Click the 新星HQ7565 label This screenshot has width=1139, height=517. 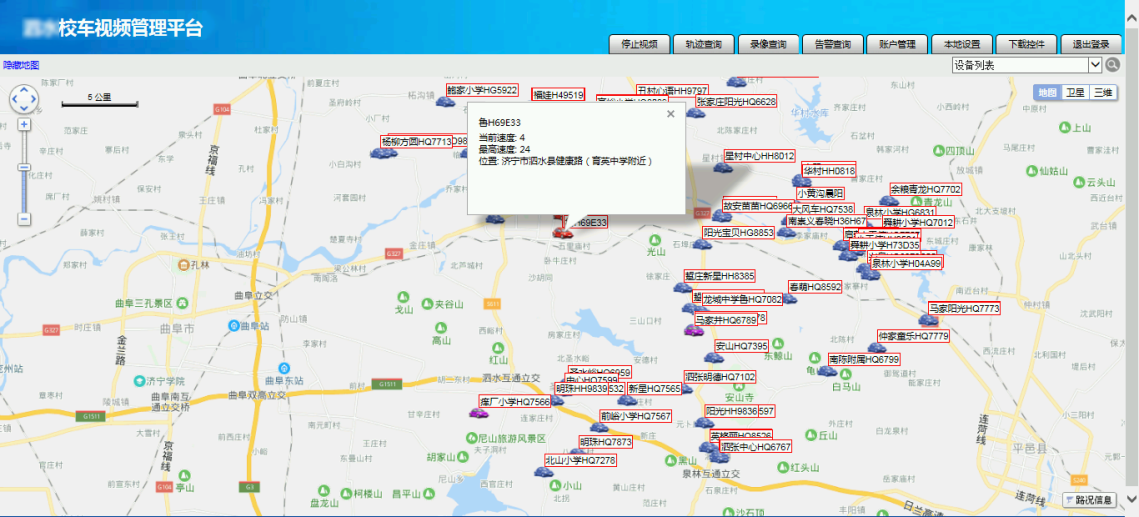[x=654, y=389]
